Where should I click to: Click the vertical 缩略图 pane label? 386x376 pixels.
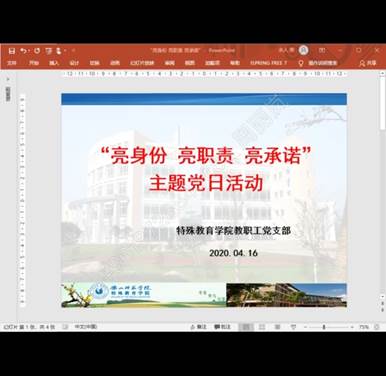click(x=8, y=94)
